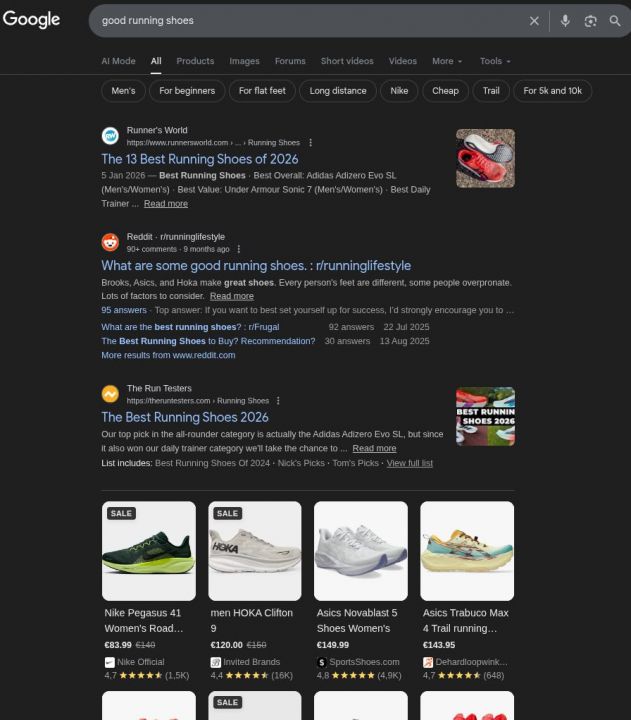
Task: Switch to Products tab
Action: click(x=195, y=61)
